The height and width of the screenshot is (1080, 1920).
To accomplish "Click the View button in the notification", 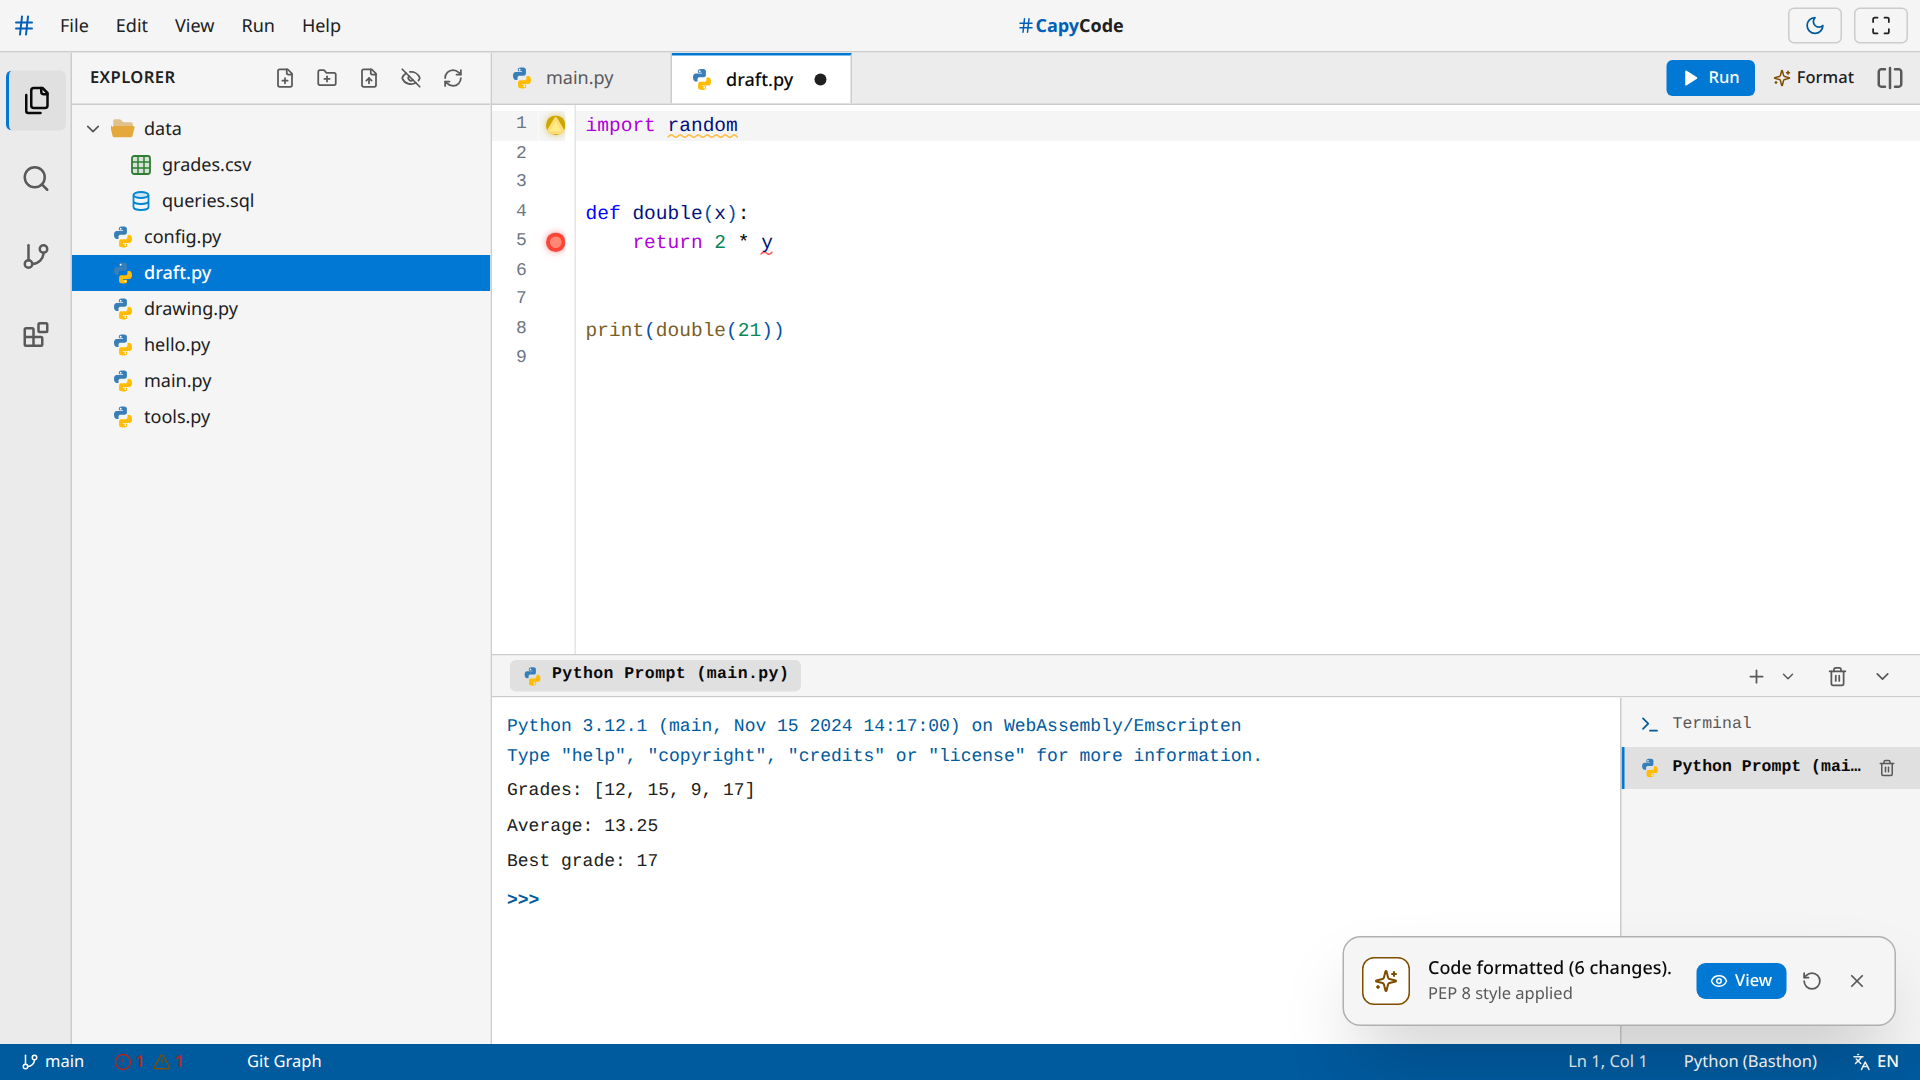I will [x=1741, y=981].
